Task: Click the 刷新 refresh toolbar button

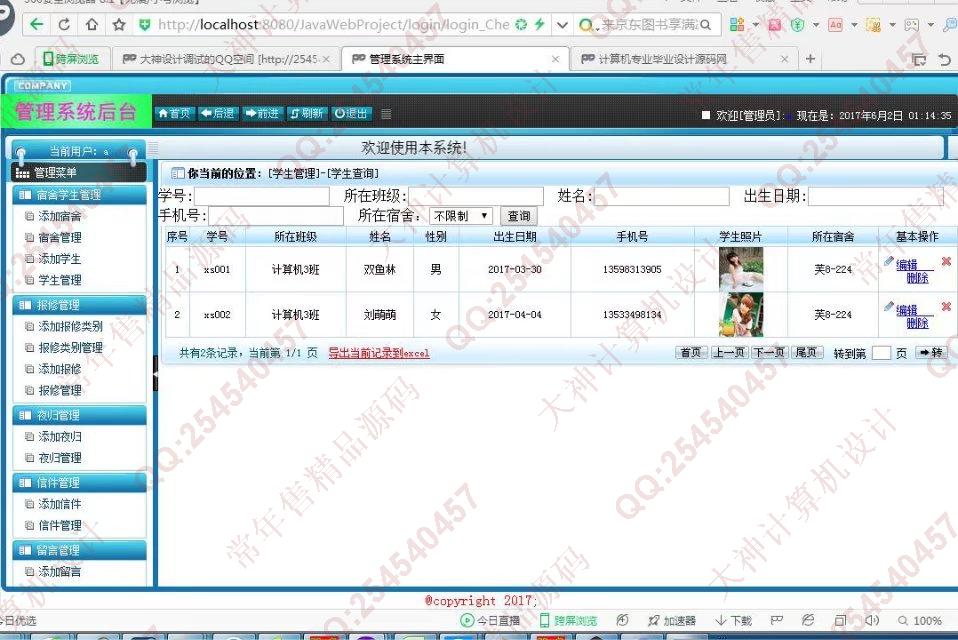Action: pos(307,114)
